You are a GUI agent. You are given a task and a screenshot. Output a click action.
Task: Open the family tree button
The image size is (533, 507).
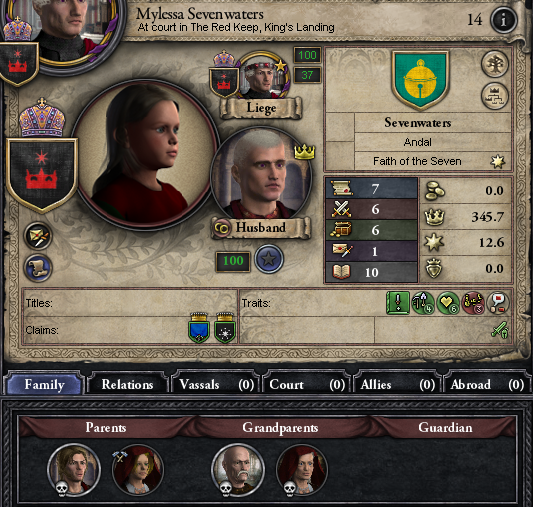(x=495, y=64)
